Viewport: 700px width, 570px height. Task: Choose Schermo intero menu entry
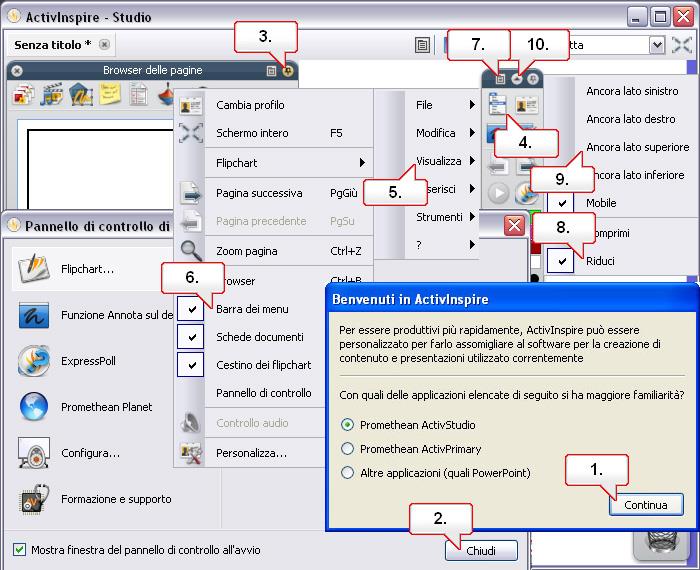point(273,133)
